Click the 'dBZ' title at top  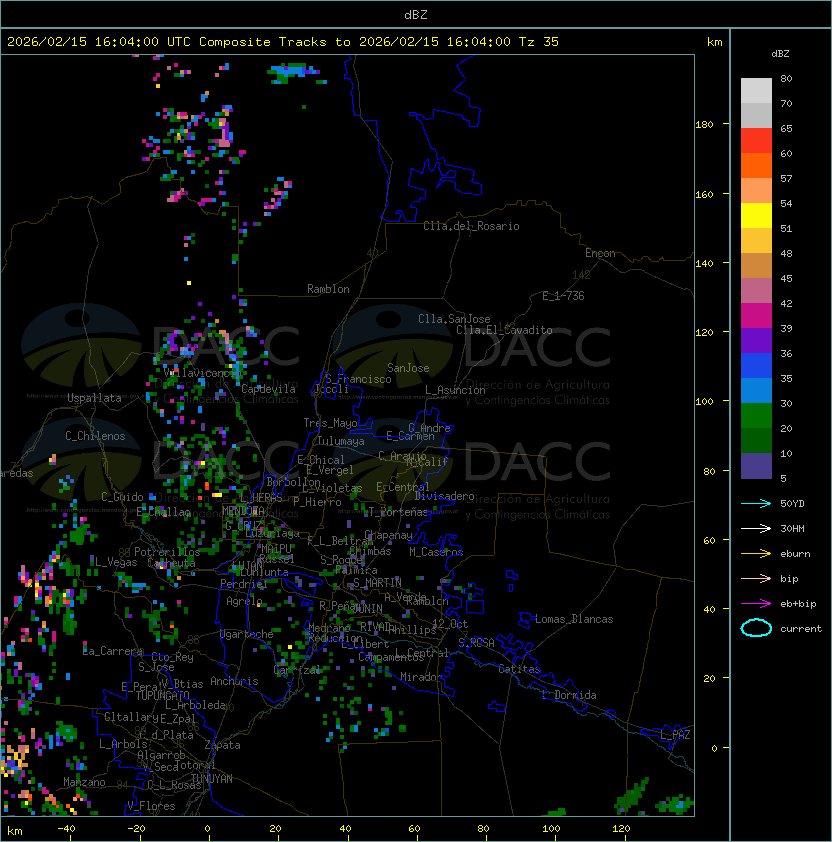(x=416, y=15)
